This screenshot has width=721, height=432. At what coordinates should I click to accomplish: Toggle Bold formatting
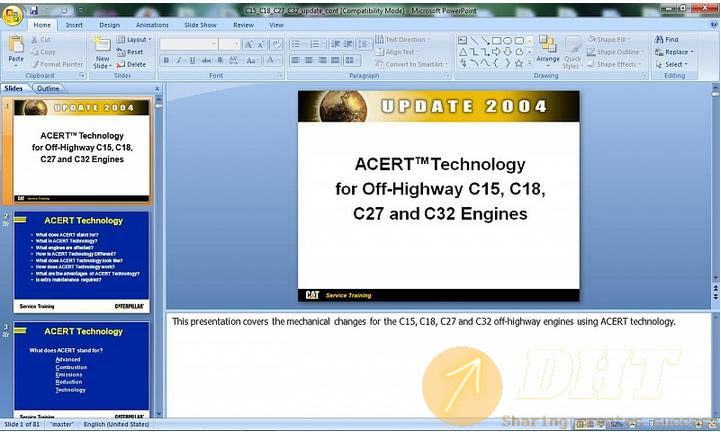(x=166, y=60)
